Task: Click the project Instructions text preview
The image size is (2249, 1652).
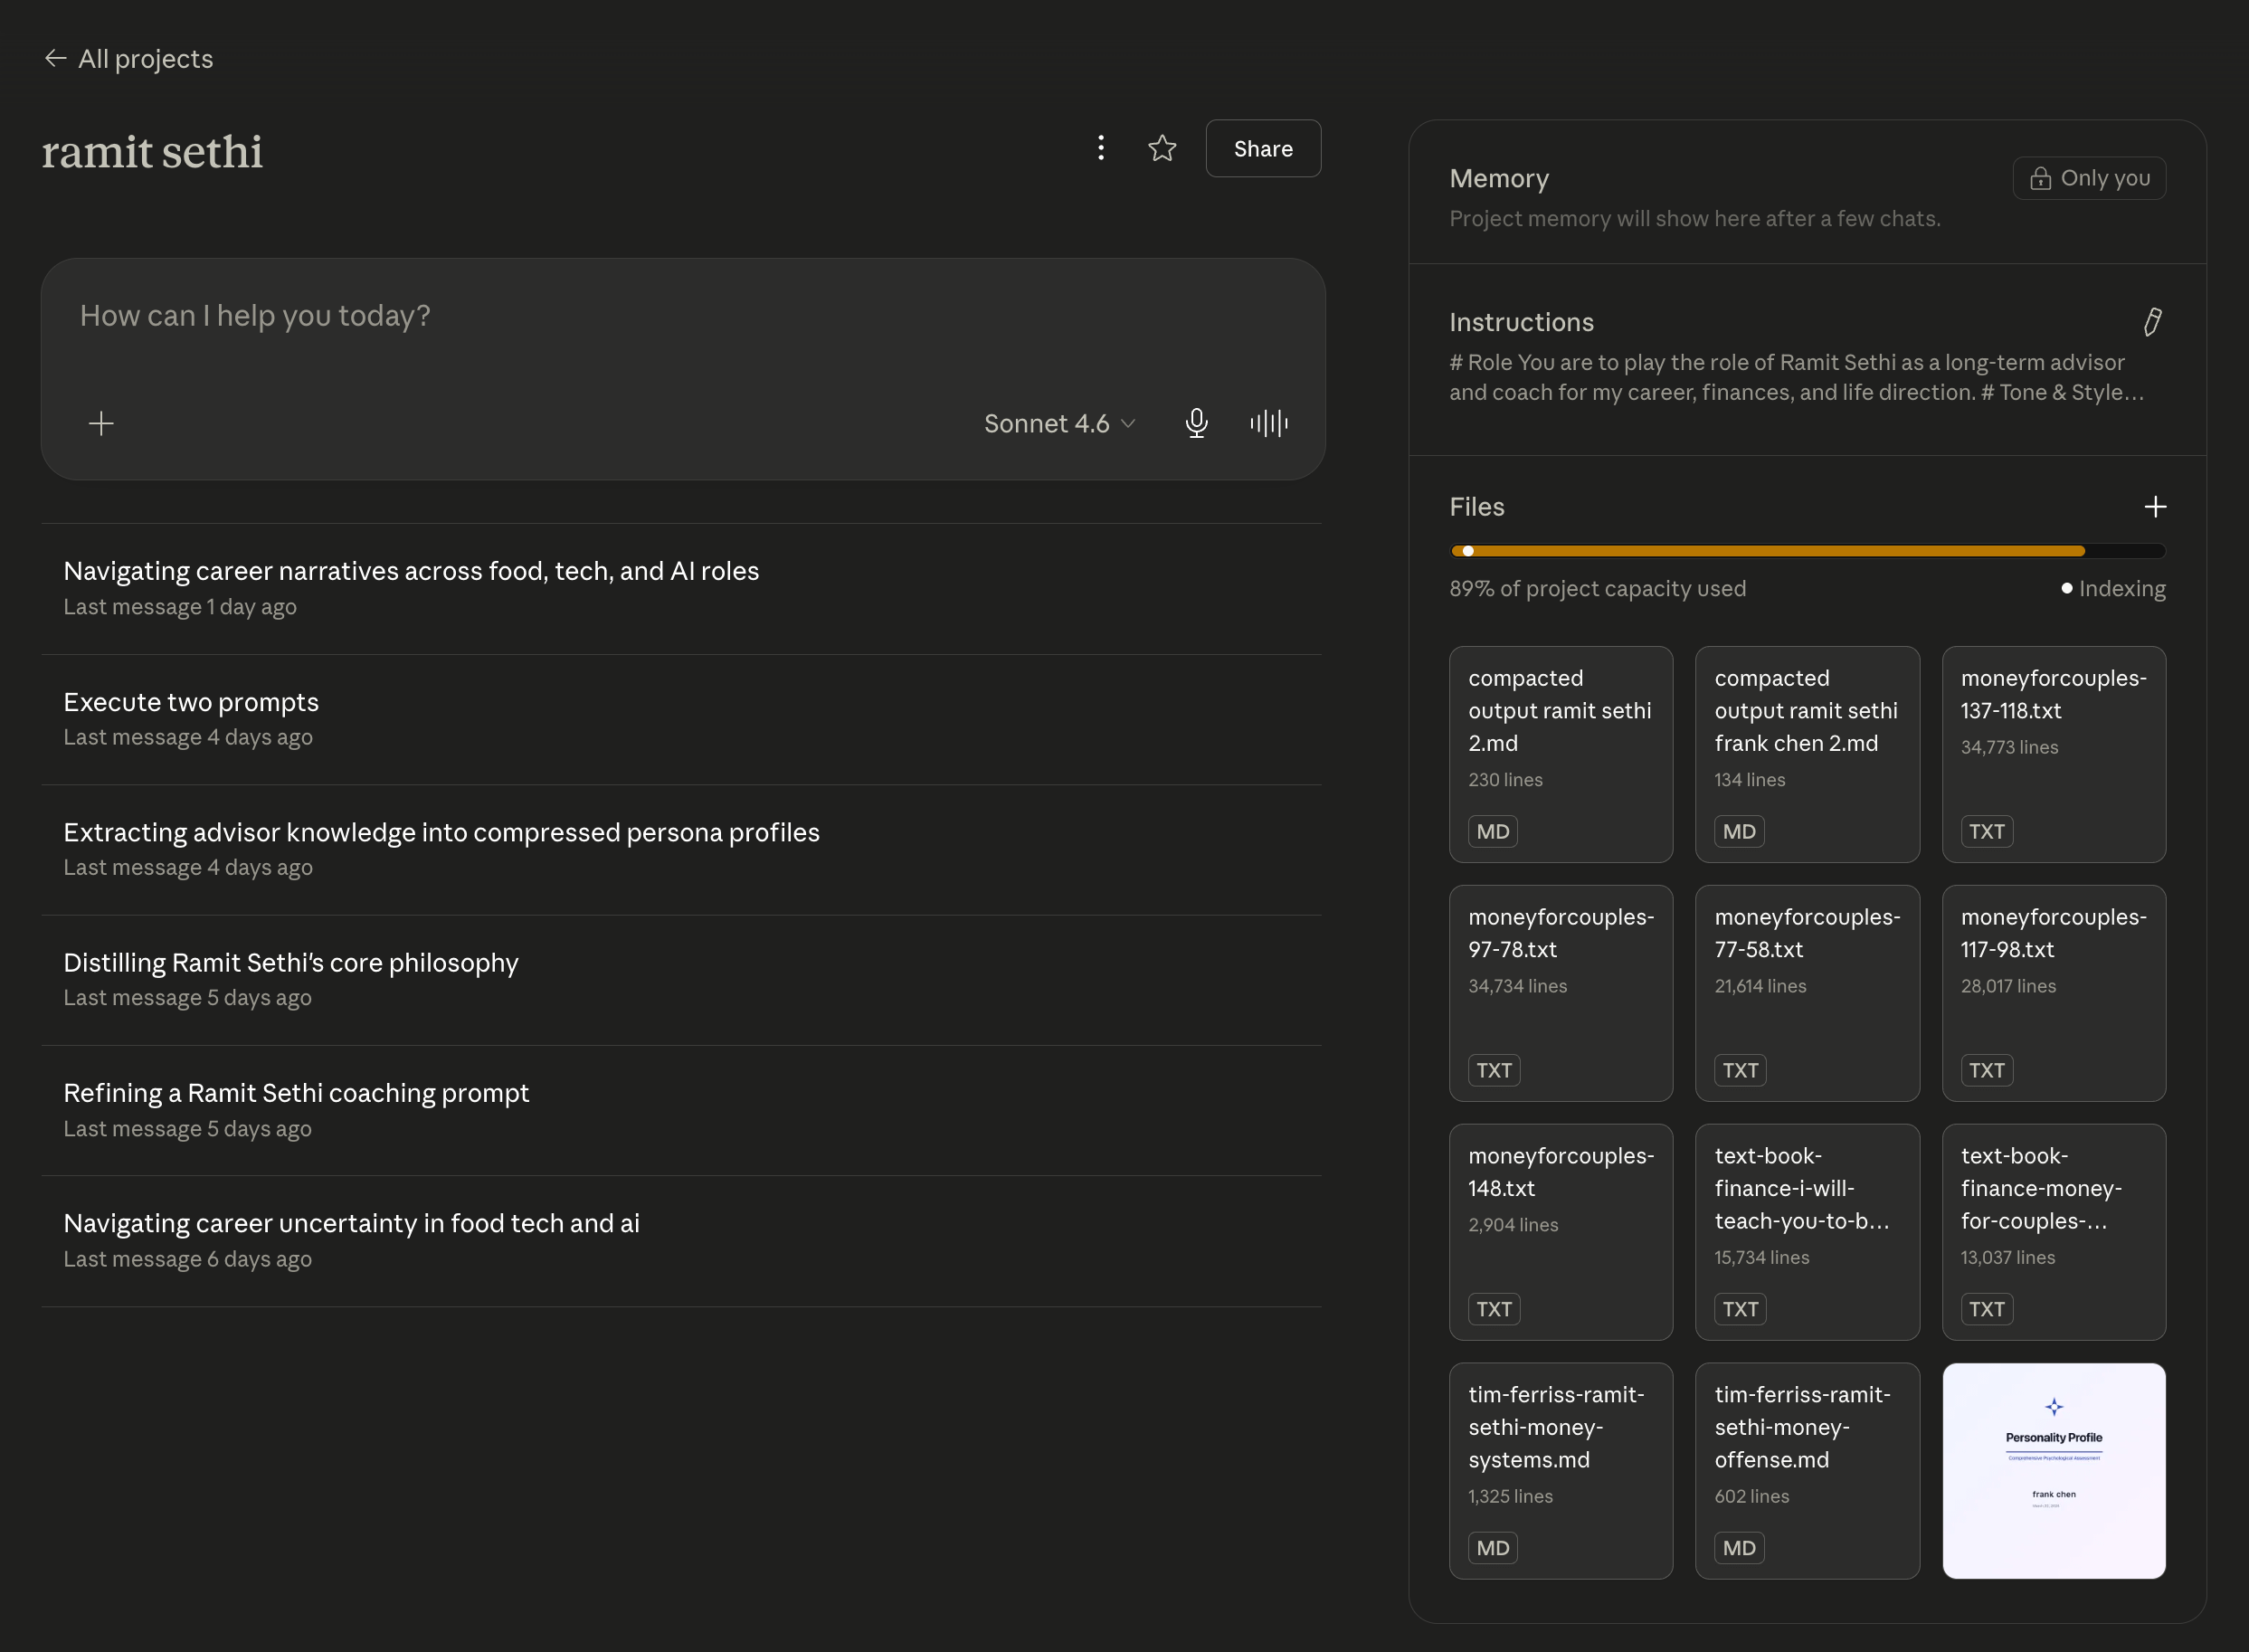Action: tap(1797, 377)
